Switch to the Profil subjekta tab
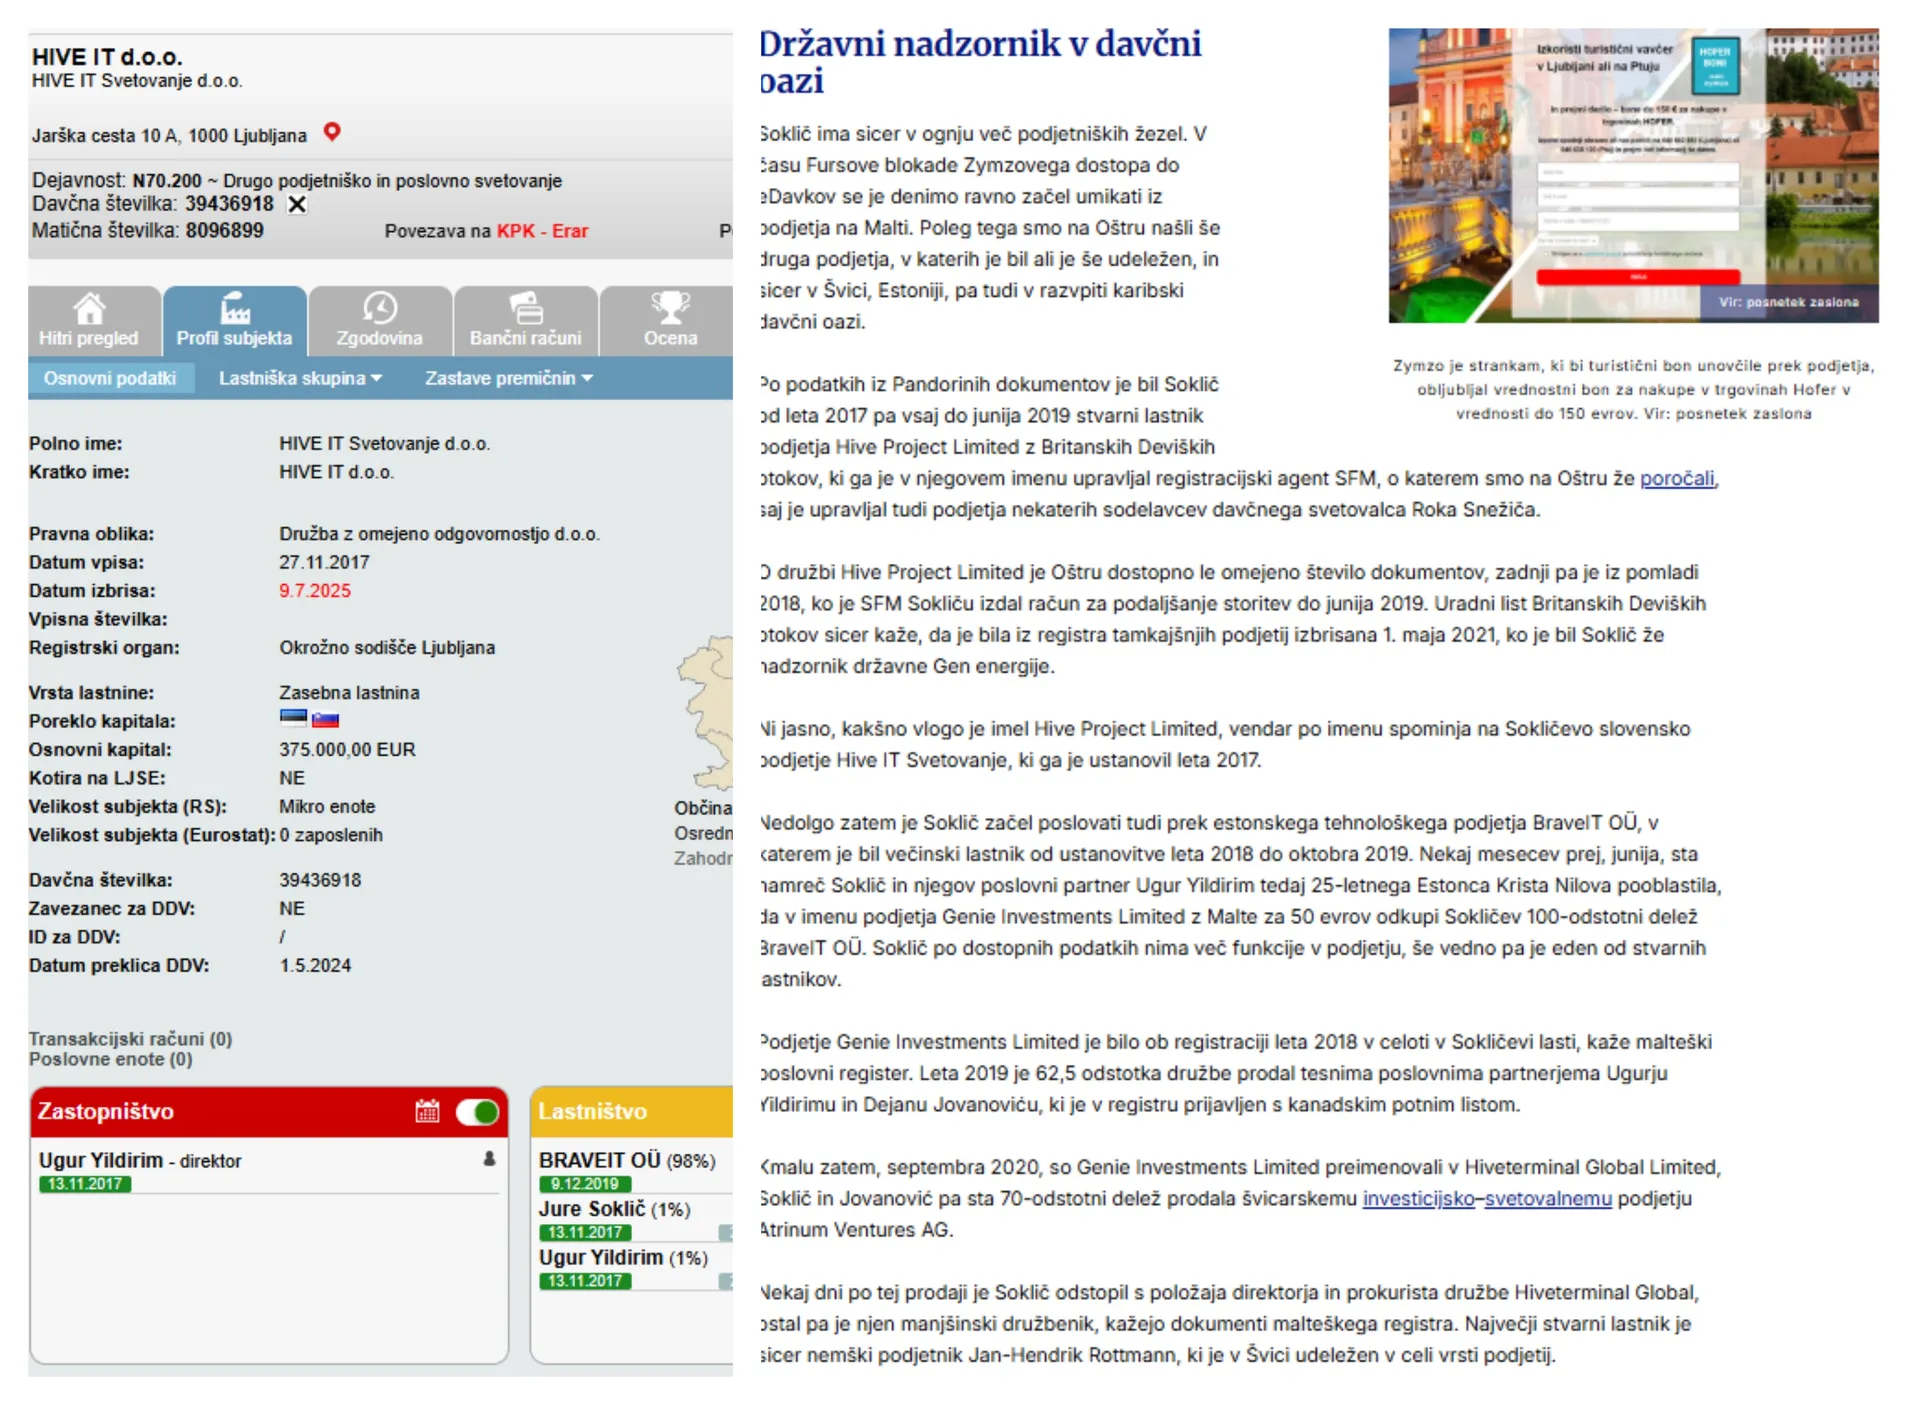Image resolution: width=1920 pixels, height=1405 pixels. [x=234, y=320]
